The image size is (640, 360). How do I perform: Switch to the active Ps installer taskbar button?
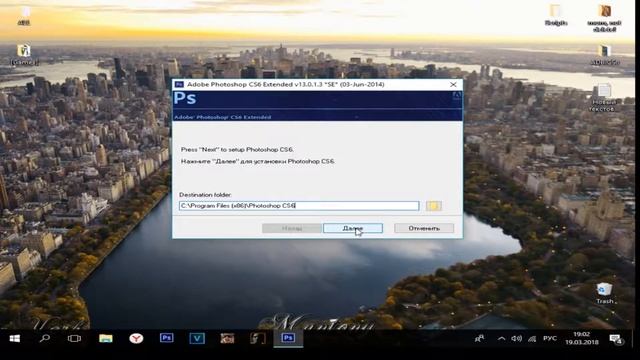pos(288,338)
